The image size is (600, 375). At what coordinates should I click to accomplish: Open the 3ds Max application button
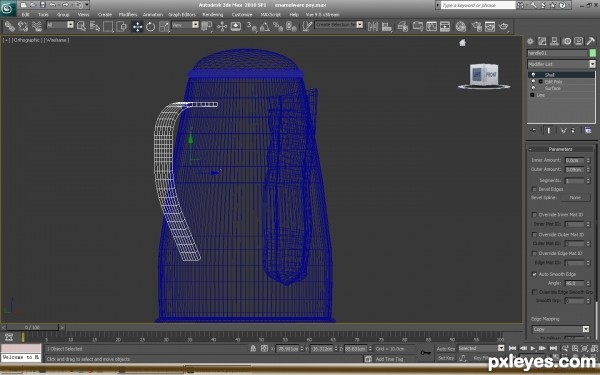click(x=8, y=8)
